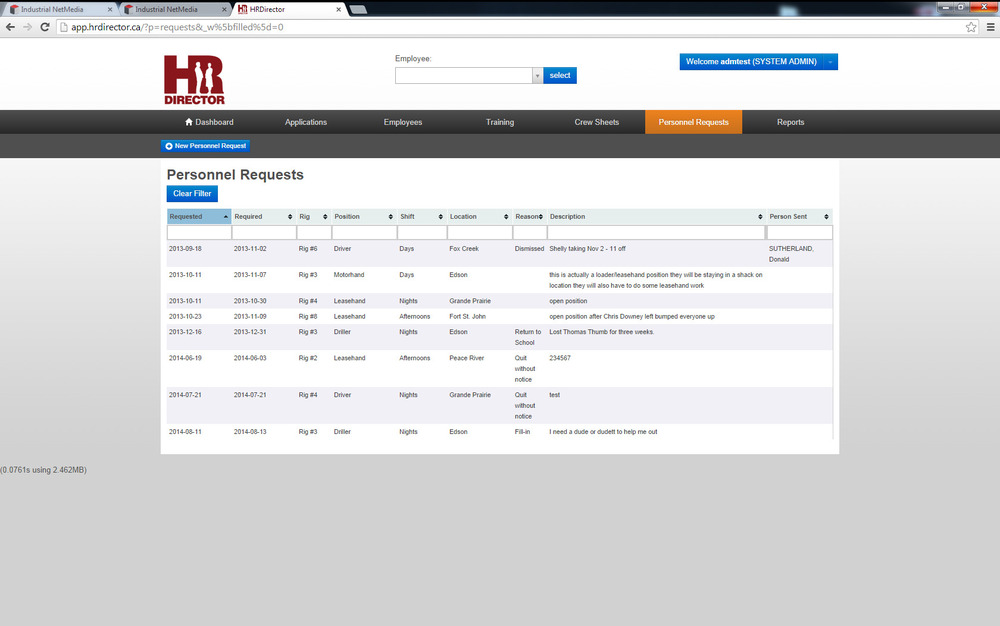The width and height of the screenshot is (1000, 626).
Task: Expand the Welcome admtest dropdown arrow
Action: [x=830, y=62]
